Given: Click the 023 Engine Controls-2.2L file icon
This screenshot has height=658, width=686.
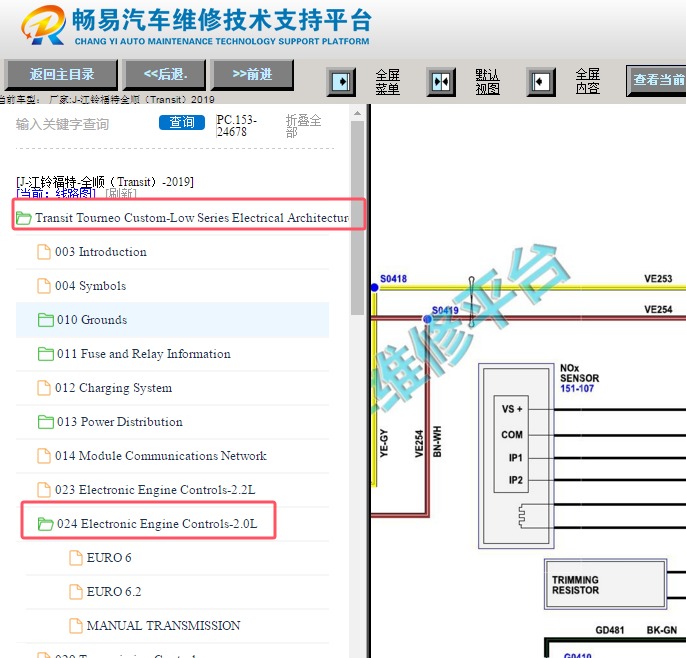Looking at the screenshot, I should point(44,490).
